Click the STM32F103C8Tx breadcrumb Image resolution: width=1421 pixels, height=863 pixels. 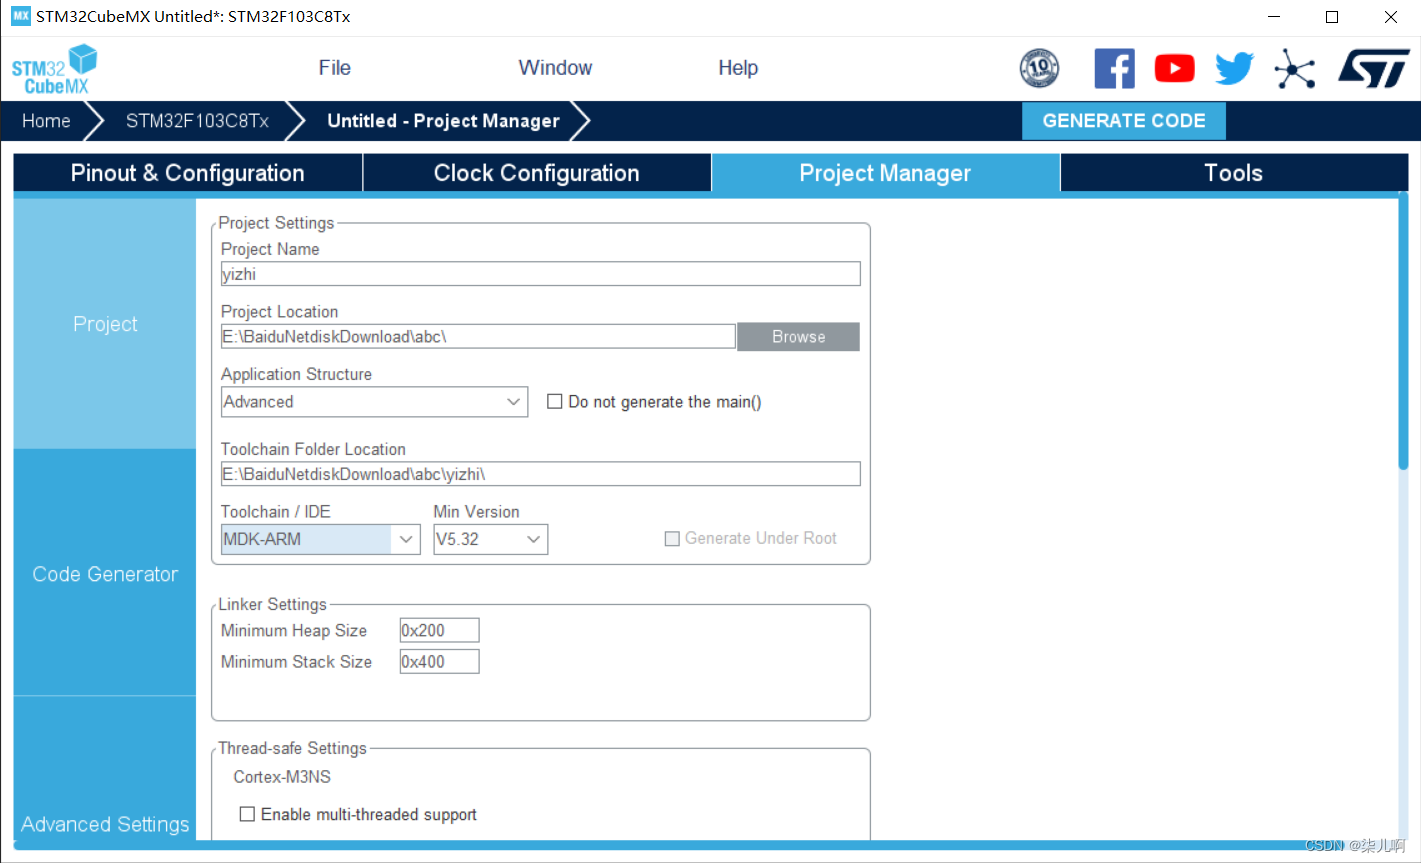[197, 121]
